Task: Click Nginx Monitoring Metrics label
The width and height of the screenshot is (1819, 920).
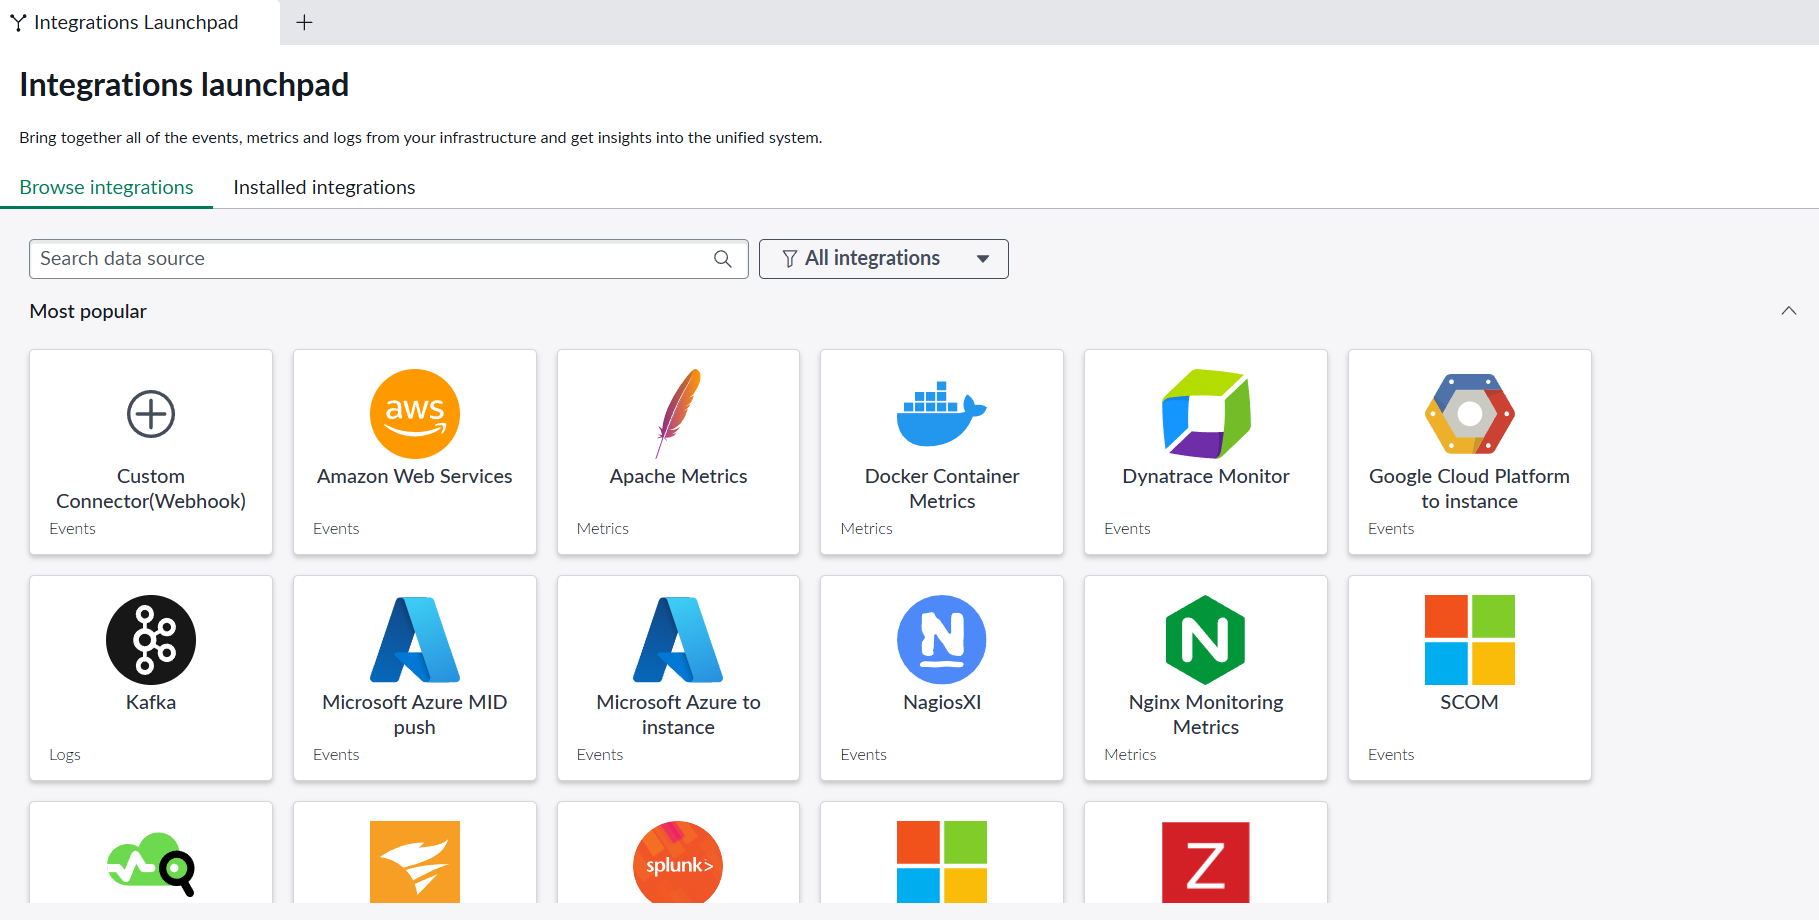Action: click(1206, 715)
